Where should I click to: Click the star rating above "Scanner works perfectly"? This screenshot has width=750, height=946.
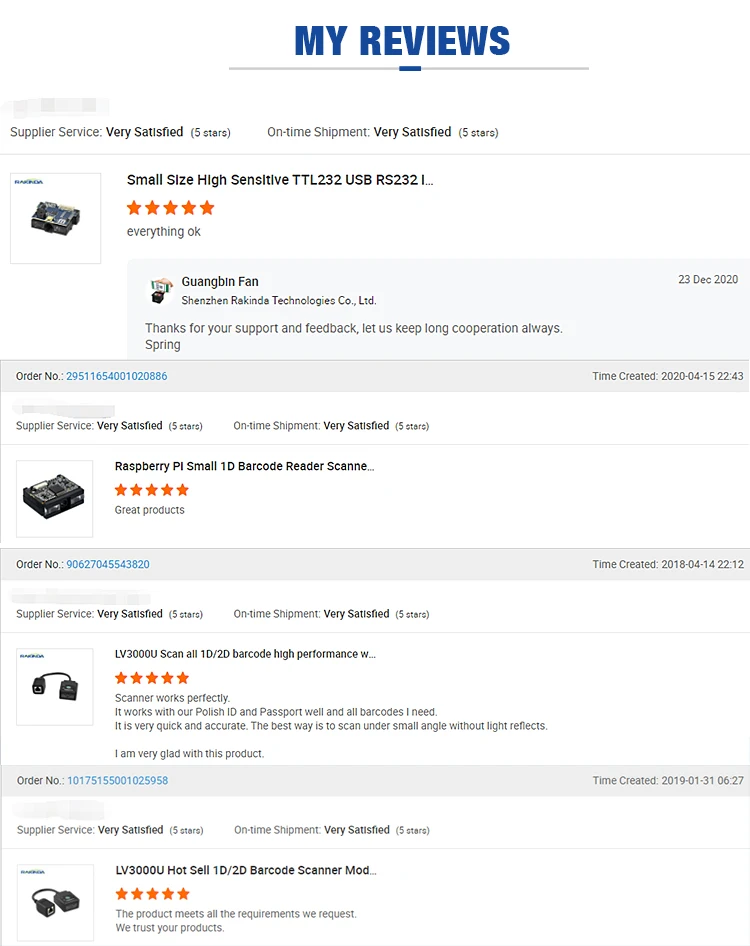[151, 678]
